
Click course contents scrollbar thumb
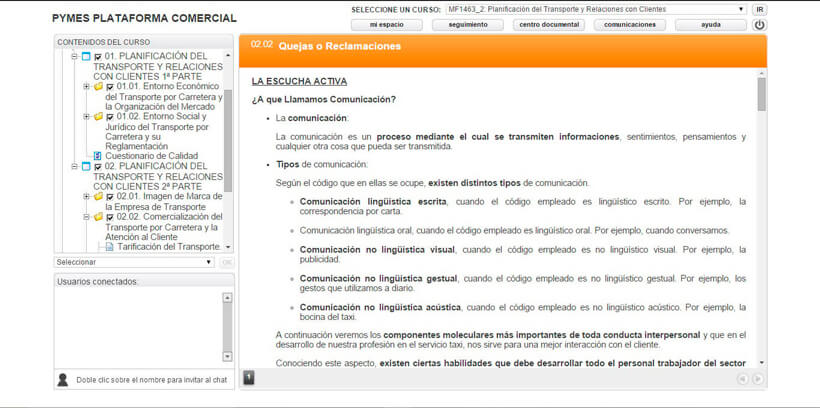pyautogui.click(x=227, y=140)
